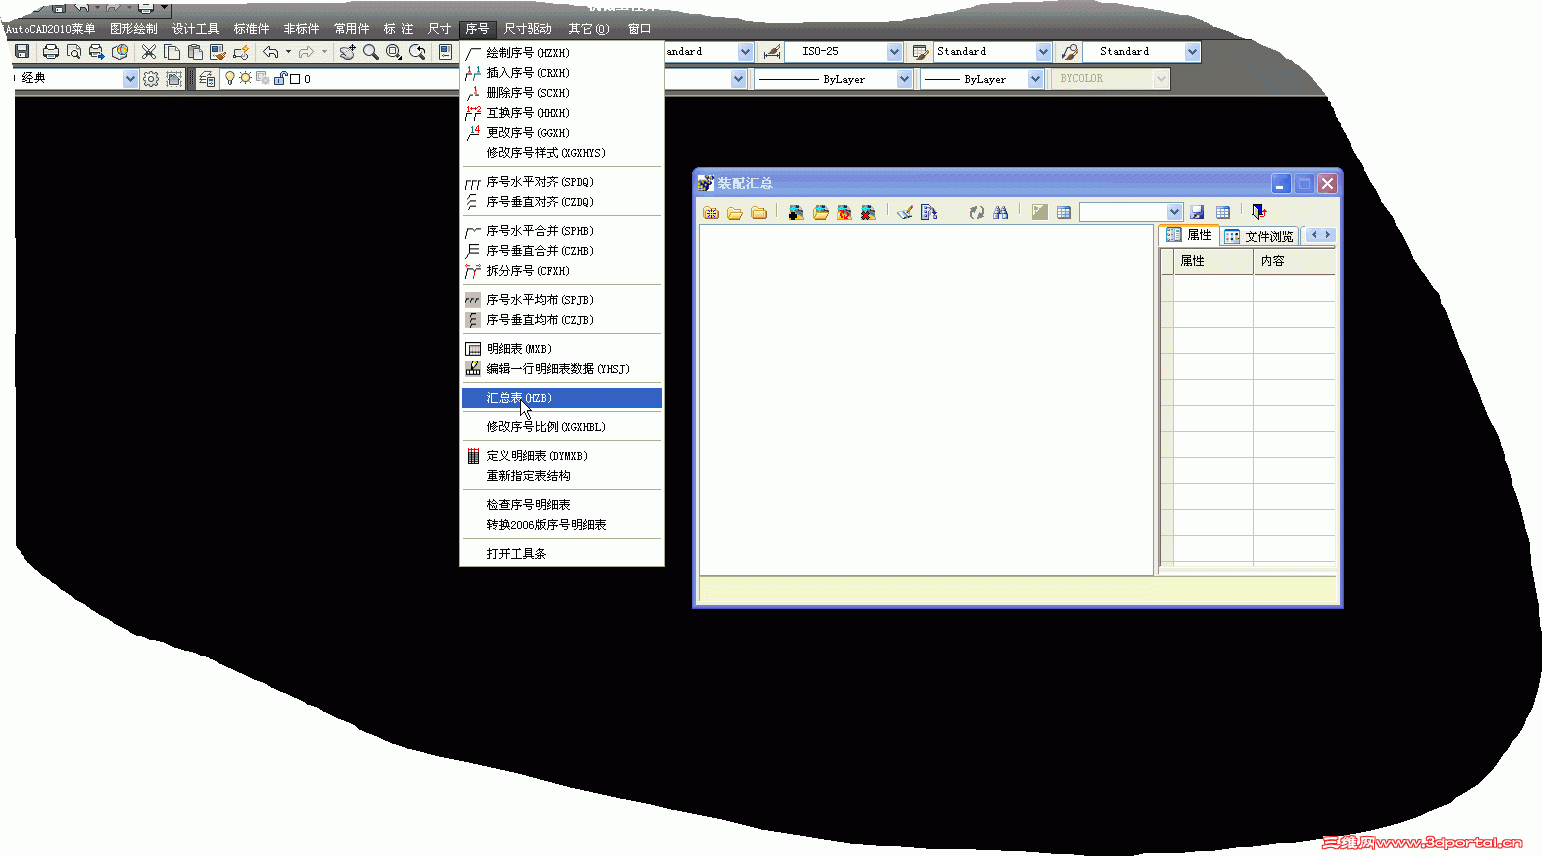This screenshot has height=856, width=1542.
Task: Click the Undo arrow icon
Action: click(x=271, y=52)
